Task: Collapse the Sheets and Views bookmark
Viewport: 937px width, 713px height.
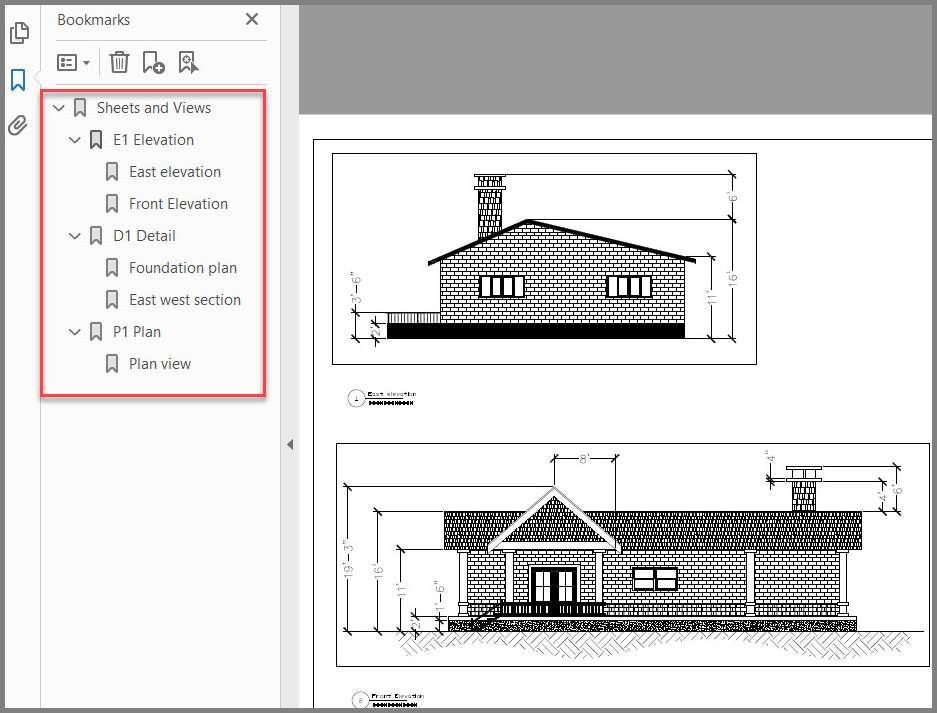Action: [x=59, y=108]
